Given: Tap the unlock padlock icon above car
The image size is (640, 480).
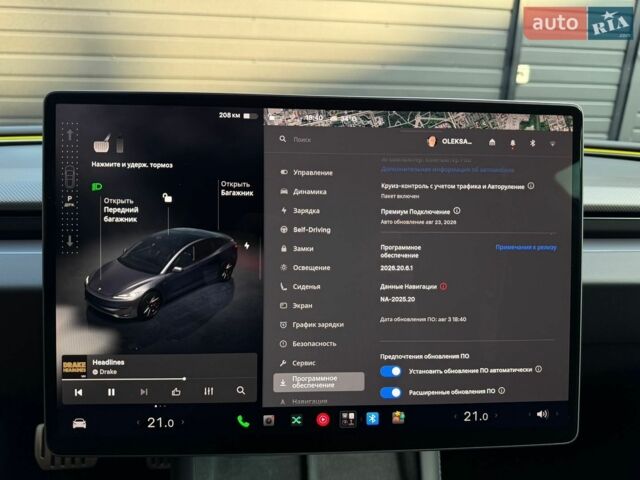Looking at the screenshot, I should [167, 198].
